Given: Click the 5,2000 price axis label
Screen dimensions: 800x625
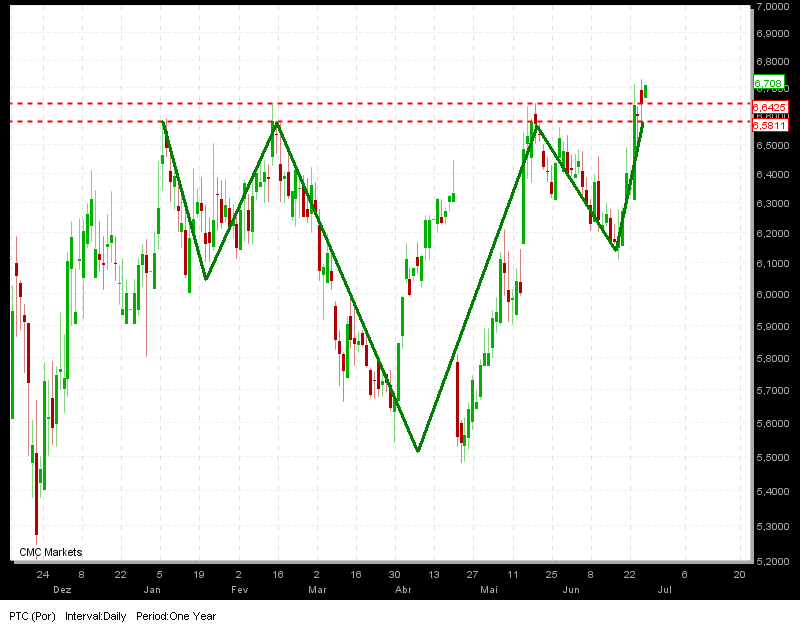Looking at the screenshot, I should pyautogui.click(x=773, y=562).
